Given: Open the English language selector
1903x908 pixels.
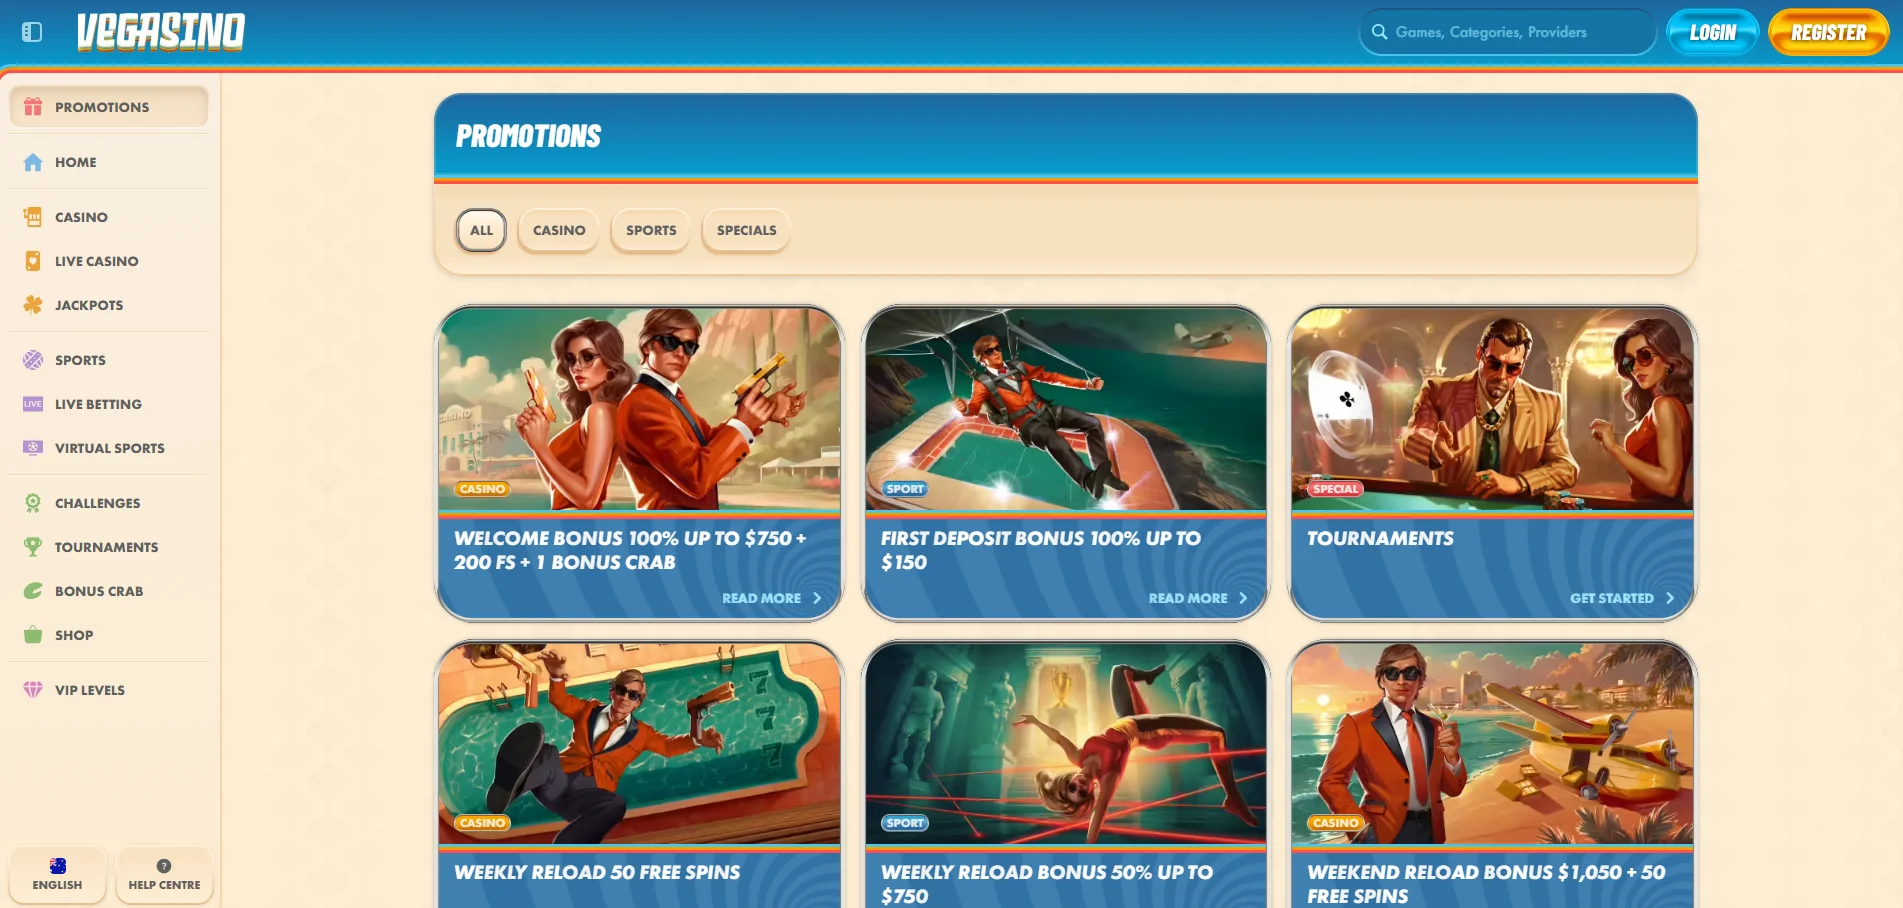Looking at the screenshot, I should tap(58, 875).
